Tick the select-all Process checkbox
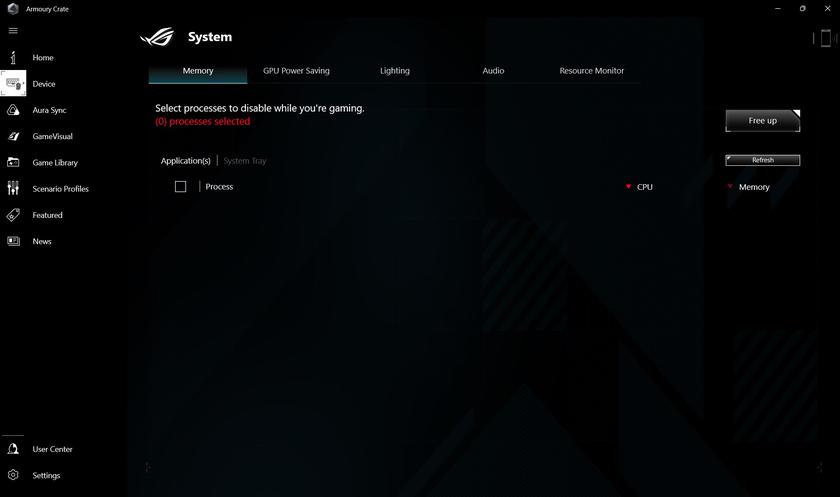The width and height of the screenshot is (840, 497). (x=181, y=186)
